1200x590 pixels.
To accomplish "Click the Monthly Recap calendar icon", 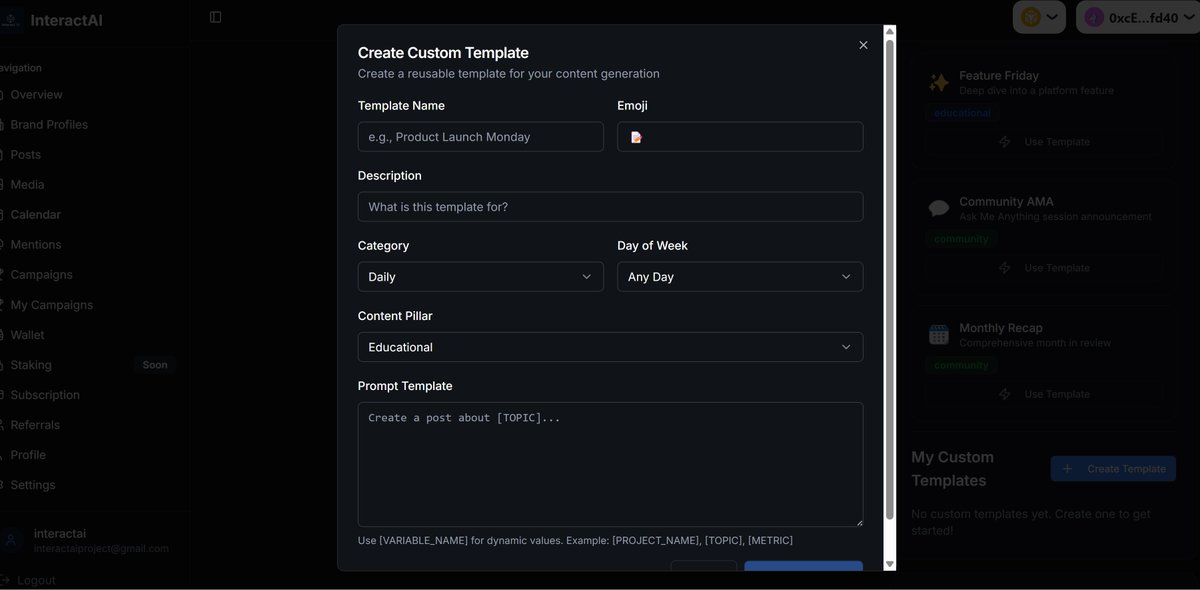I will (939, 335).
